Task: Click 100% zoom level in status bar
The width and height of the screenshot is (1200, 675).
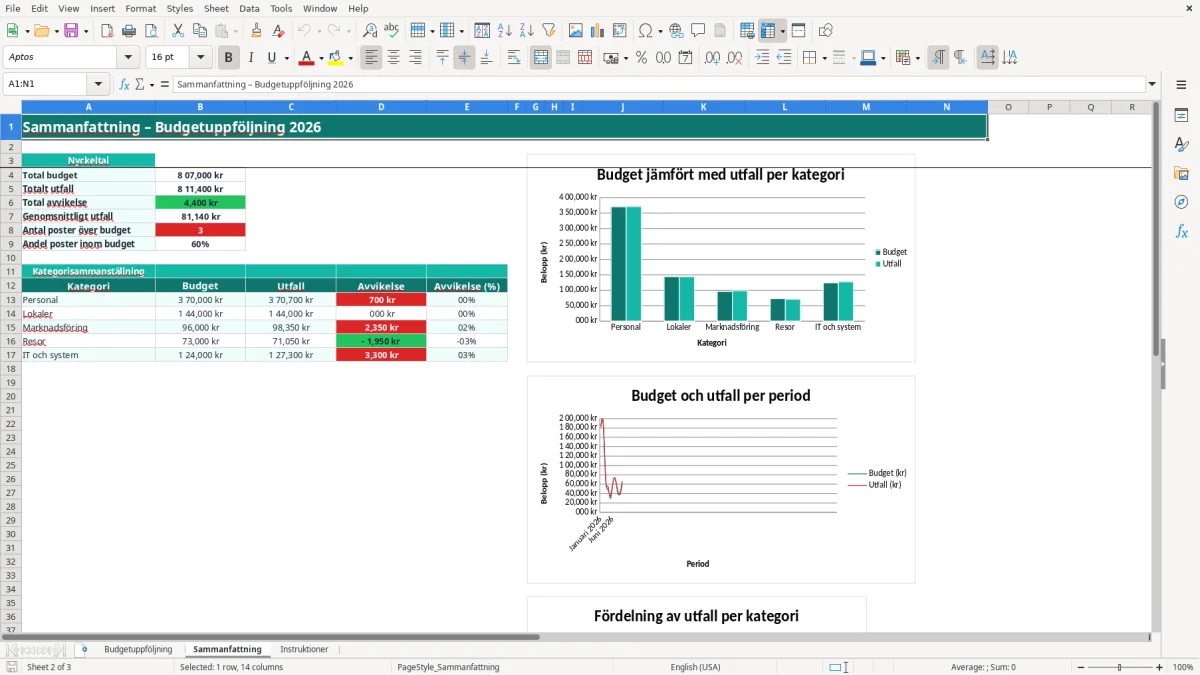Action: pyautogui.click(x=1183, y=667)
